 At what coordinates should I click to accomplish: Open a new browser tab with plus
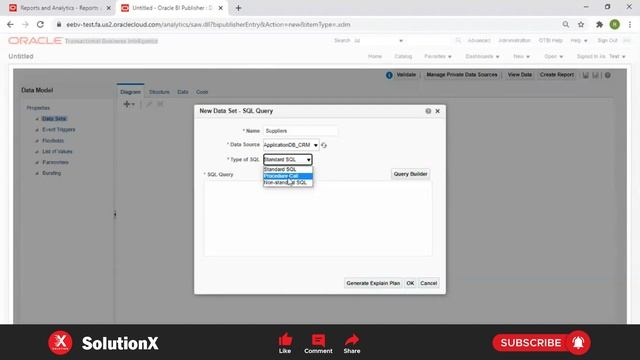click(x=238, y=8)
